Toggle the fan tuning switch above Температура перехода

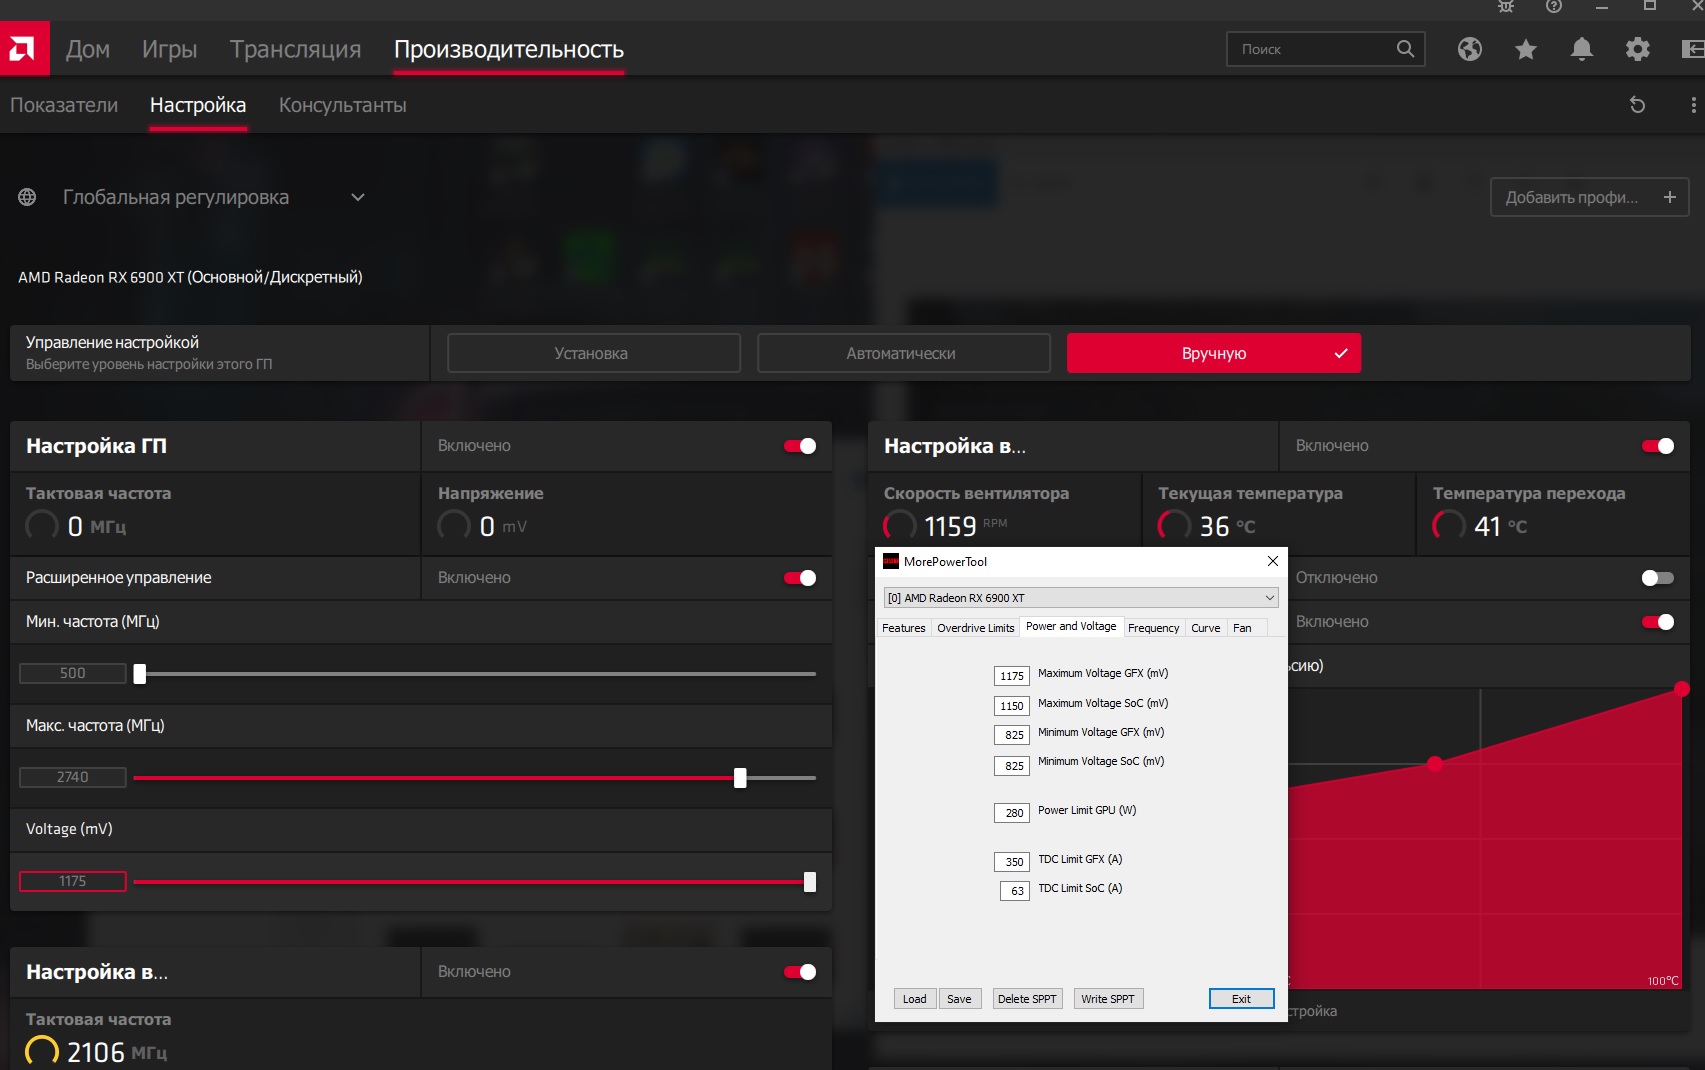[1658, 446]
